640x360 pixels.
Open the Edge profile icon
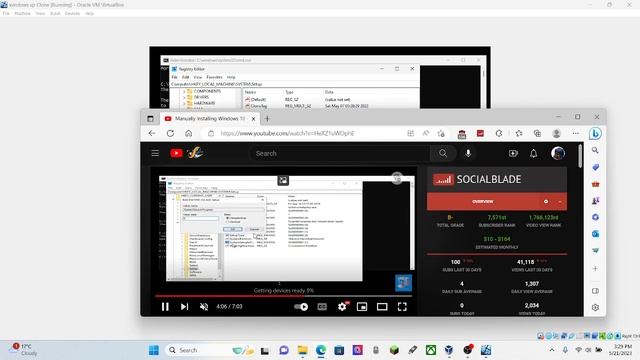pyautogui.click(x=556, y=133)
